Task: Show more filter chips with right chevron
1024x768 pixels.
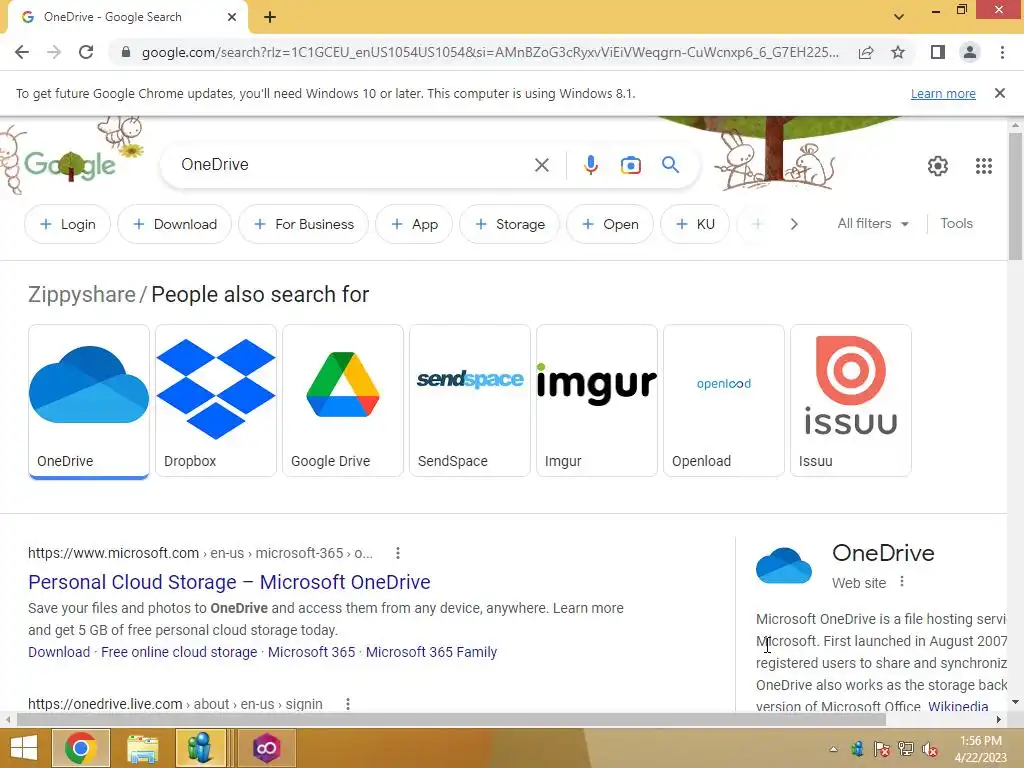Action: [x=793, y=224]
